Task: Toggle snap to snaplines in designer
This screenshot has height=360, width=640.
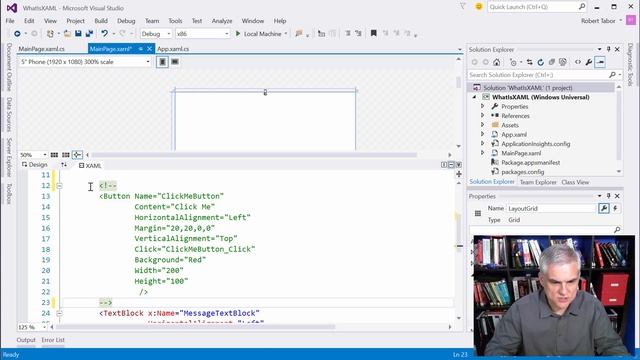Action: [77, 155]
